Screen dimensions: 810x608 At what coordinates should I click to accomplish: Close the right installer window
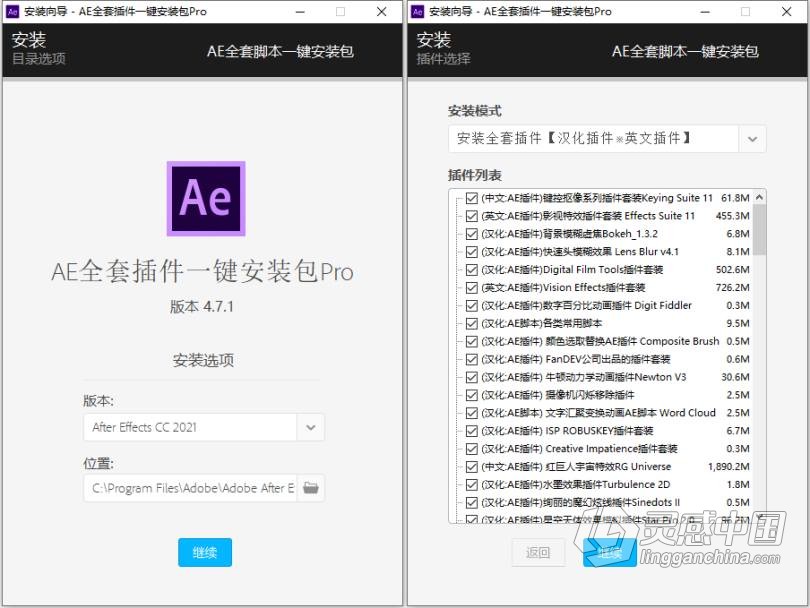(786, 11)
